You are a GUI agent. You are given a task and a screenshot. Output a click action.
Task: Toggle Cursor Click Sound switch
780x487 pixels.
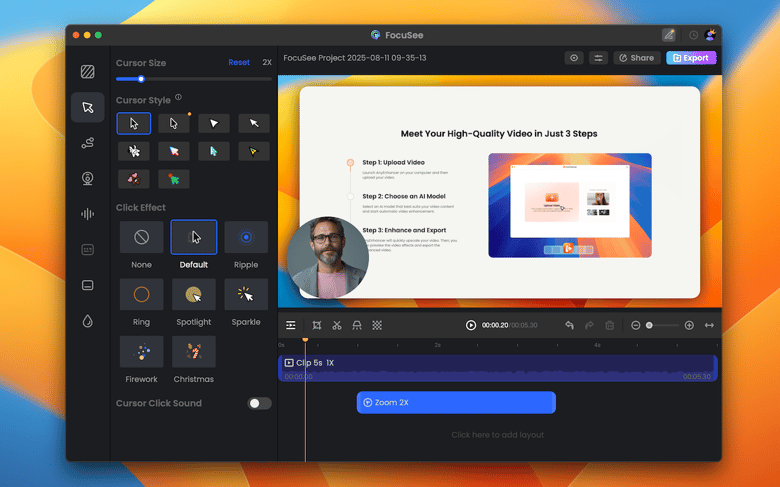point(259,403)
